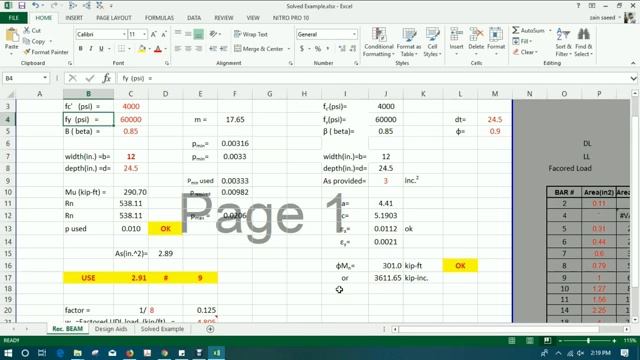Expand the formula bar
Screen dimensions: 640x360
point(633,78)
